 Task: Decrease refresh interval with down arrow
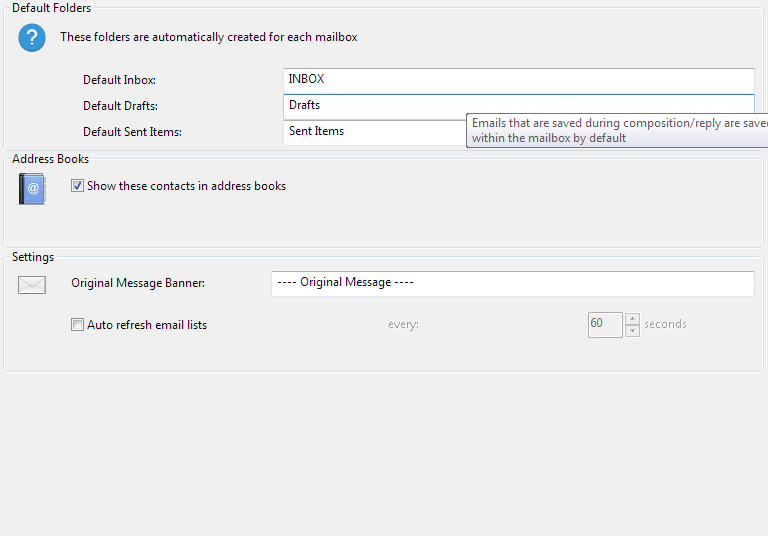pos(632,331)
